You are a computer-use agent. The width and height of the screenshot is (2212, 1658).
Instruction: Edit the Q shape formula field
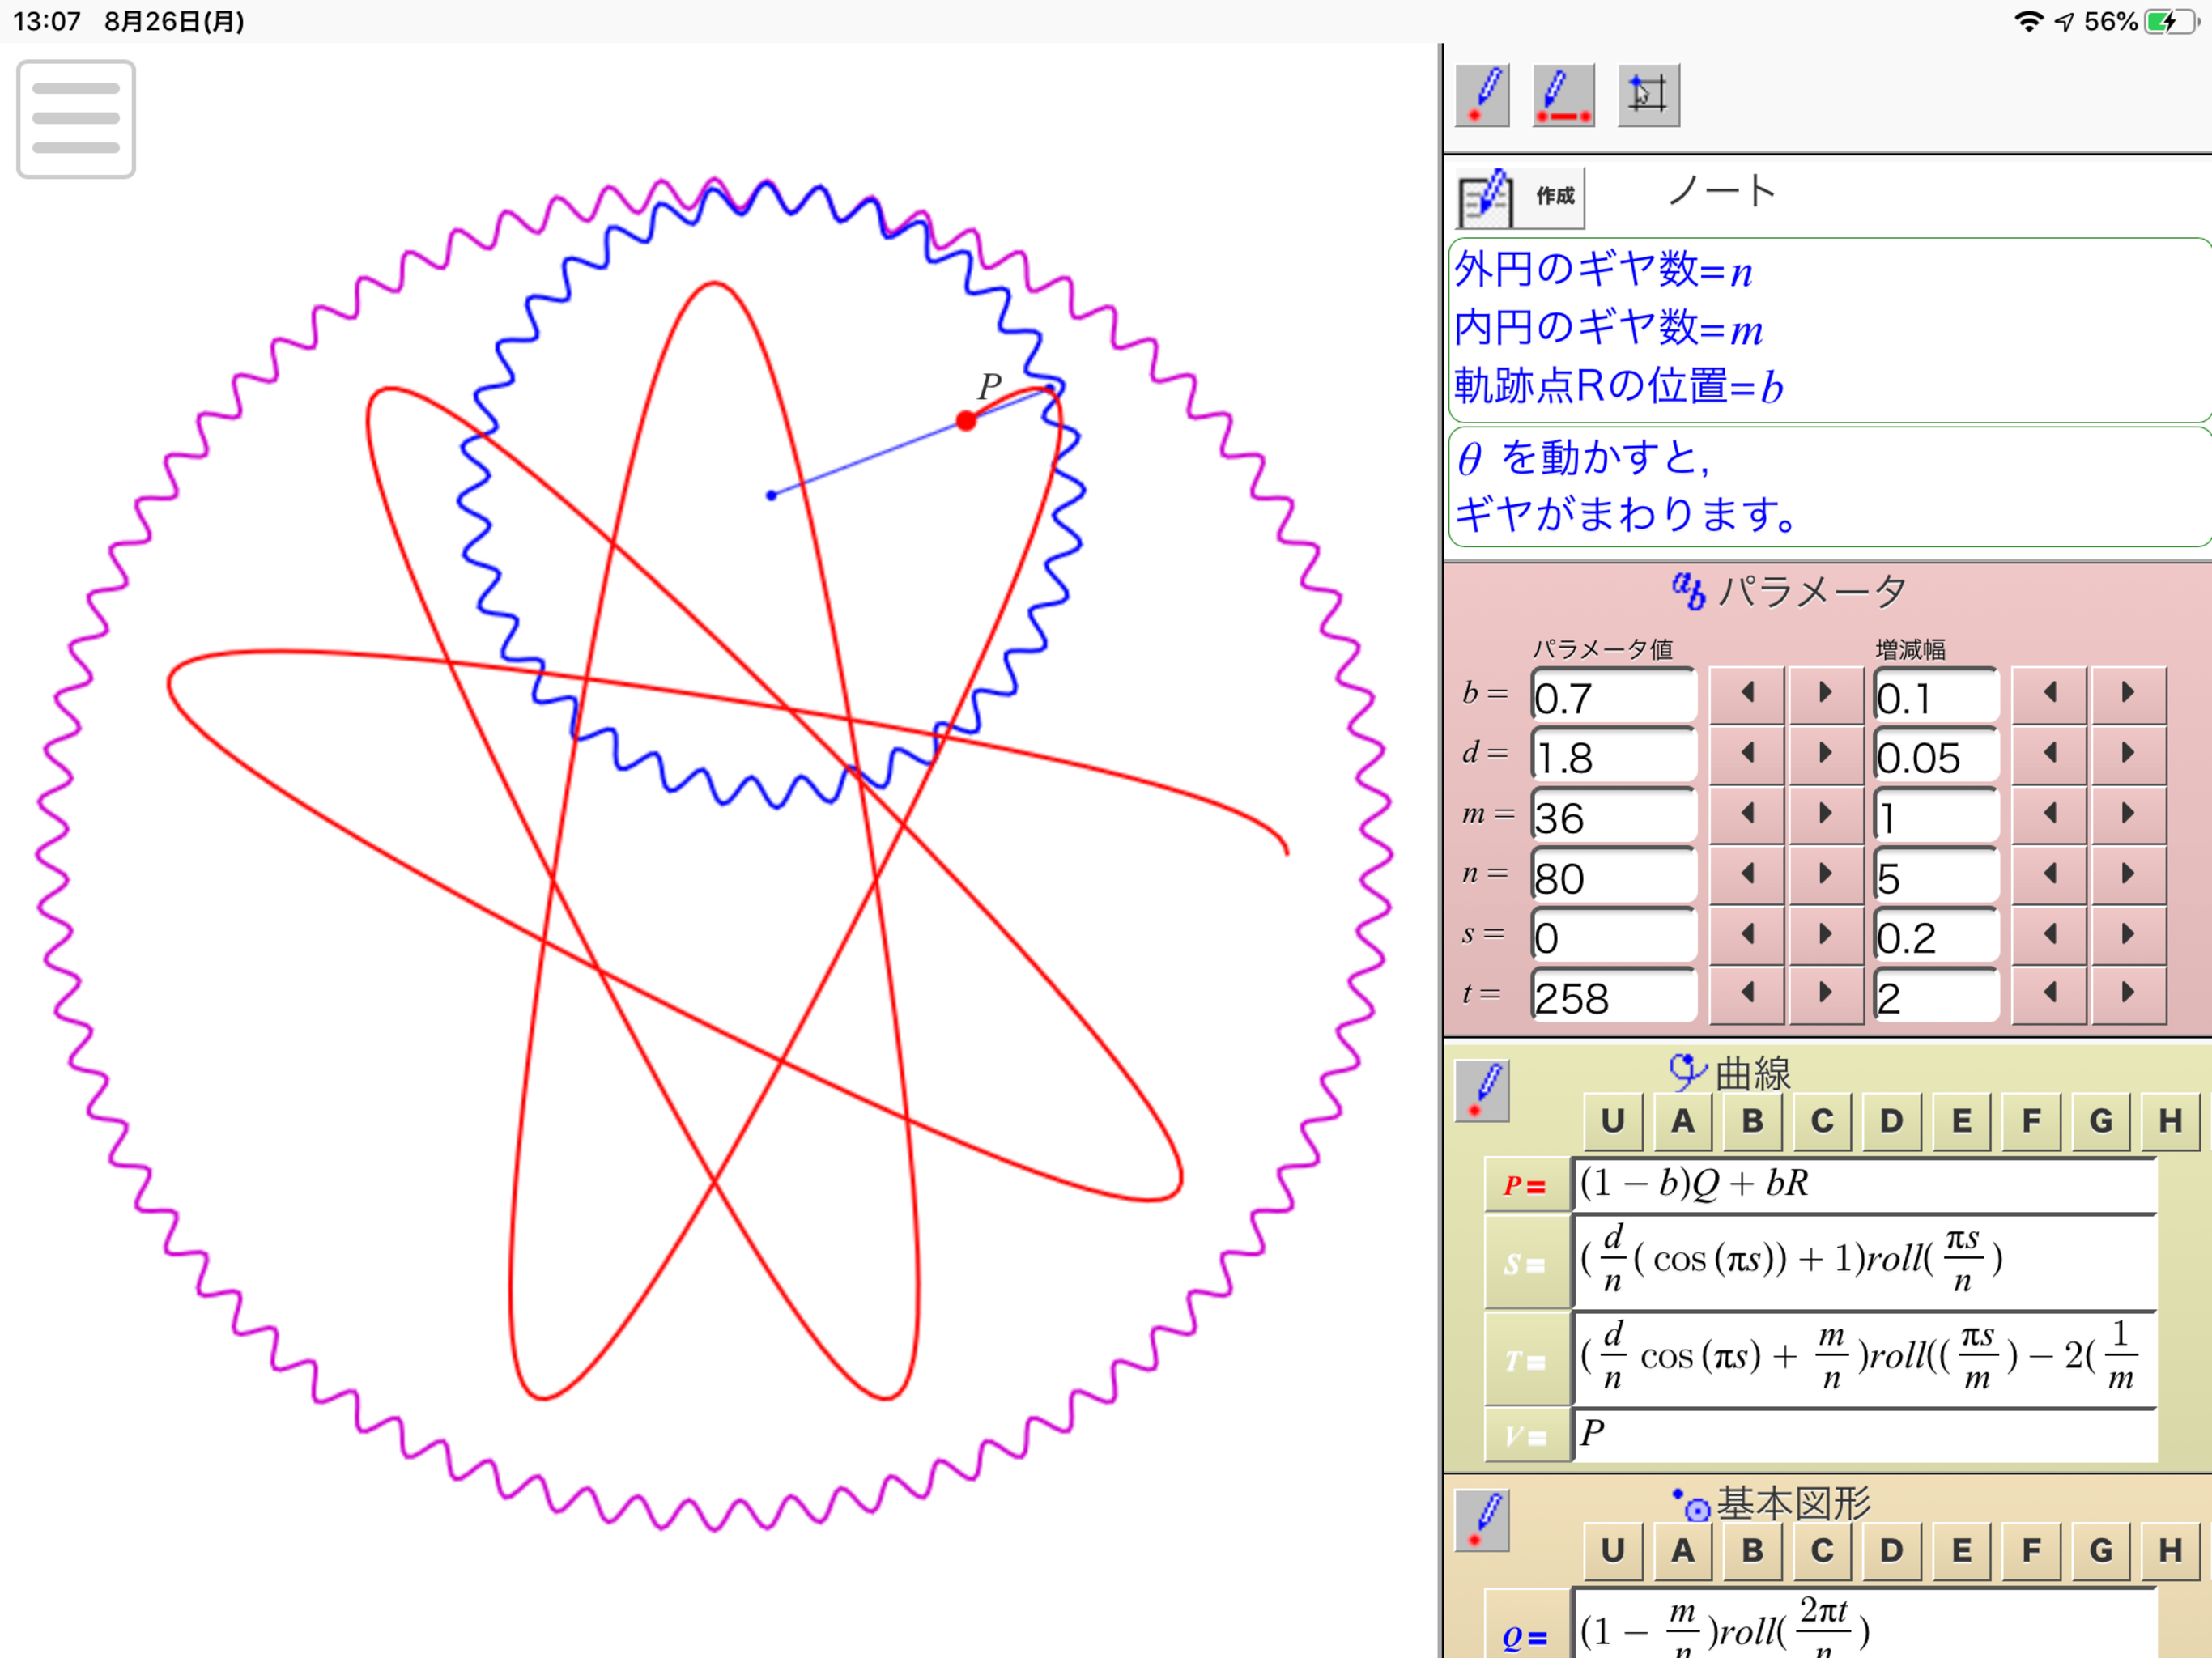[1865, 1625]
